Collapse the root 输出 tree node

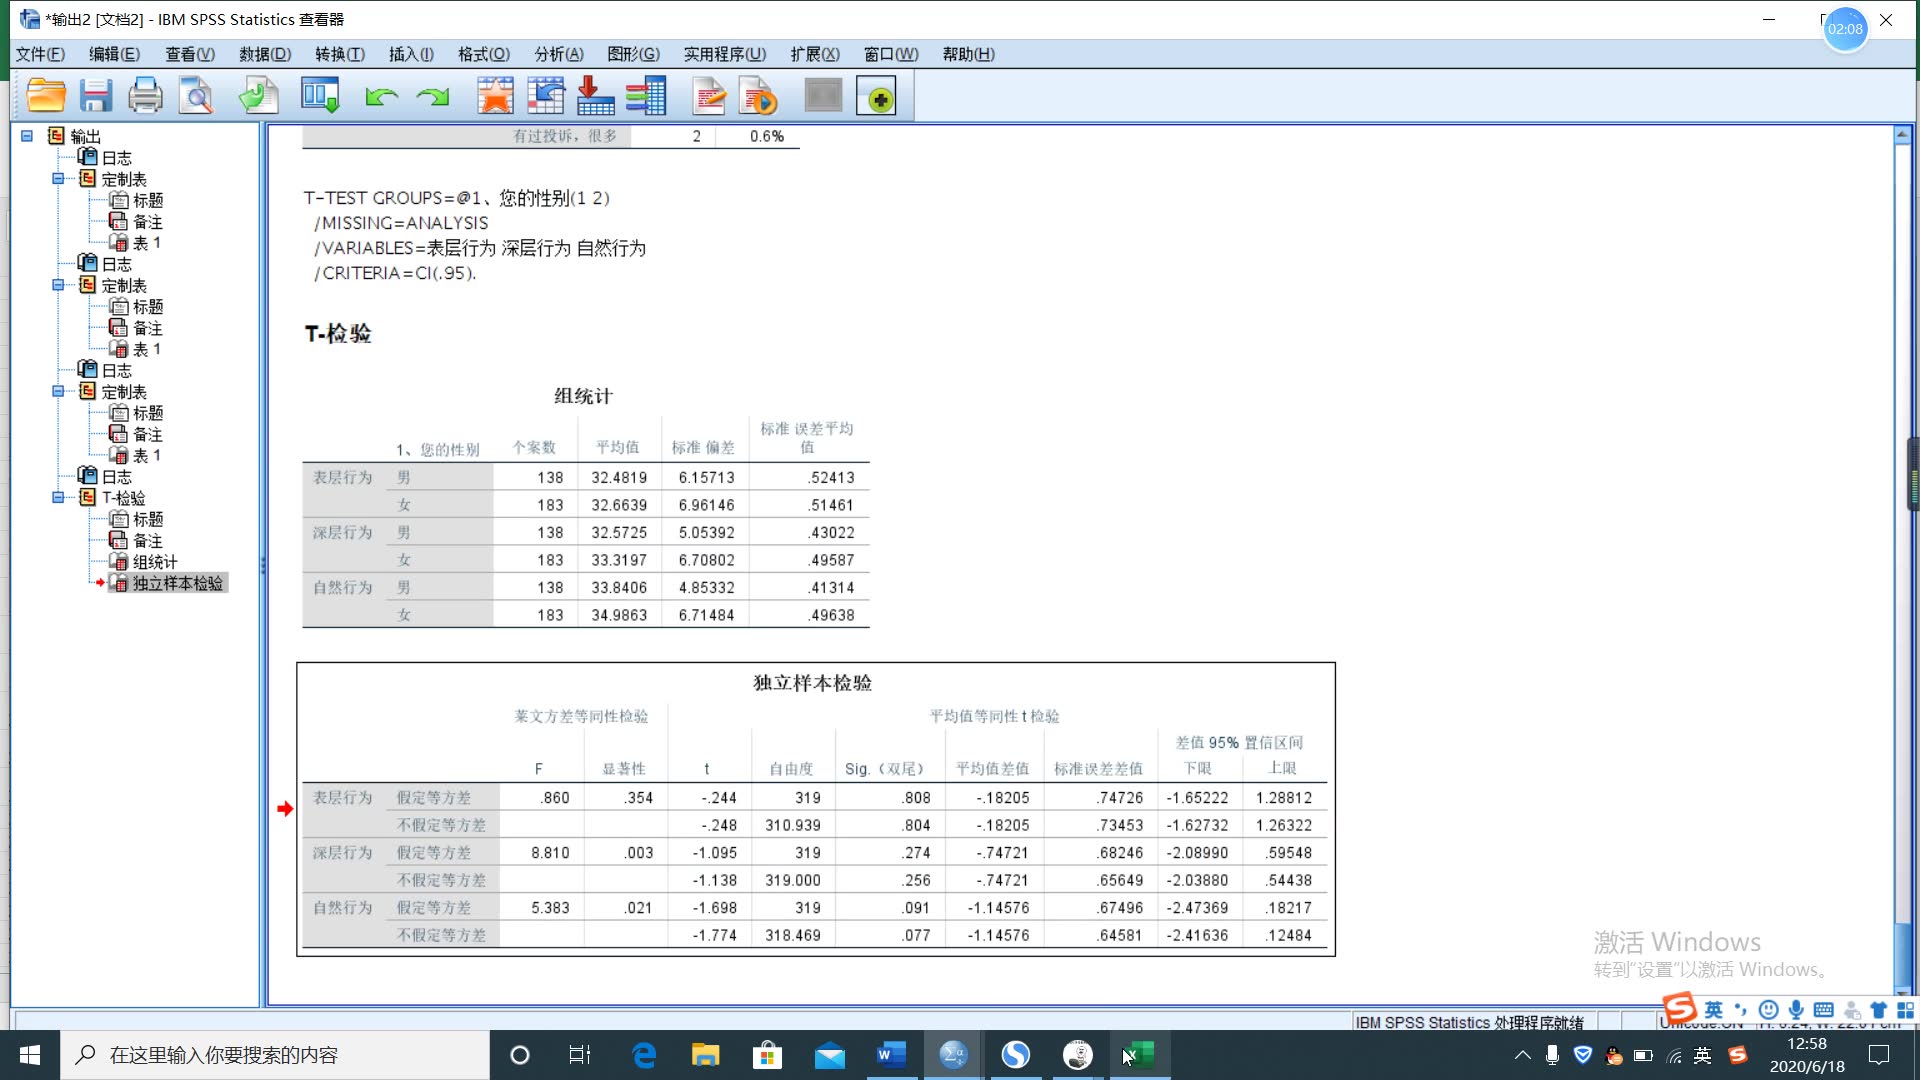[27, 136]
